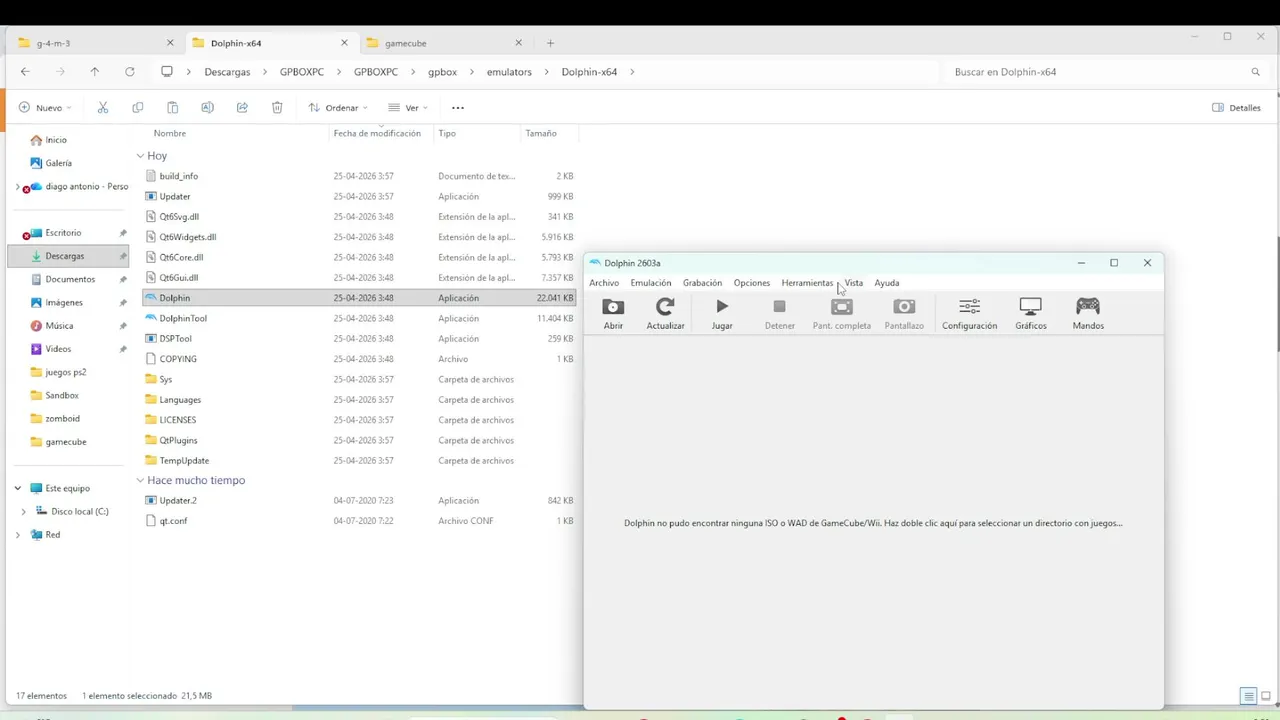Refresh the Explorer folder view
The width and height of the screenshot is (1280, 720).
pos(129,72)
